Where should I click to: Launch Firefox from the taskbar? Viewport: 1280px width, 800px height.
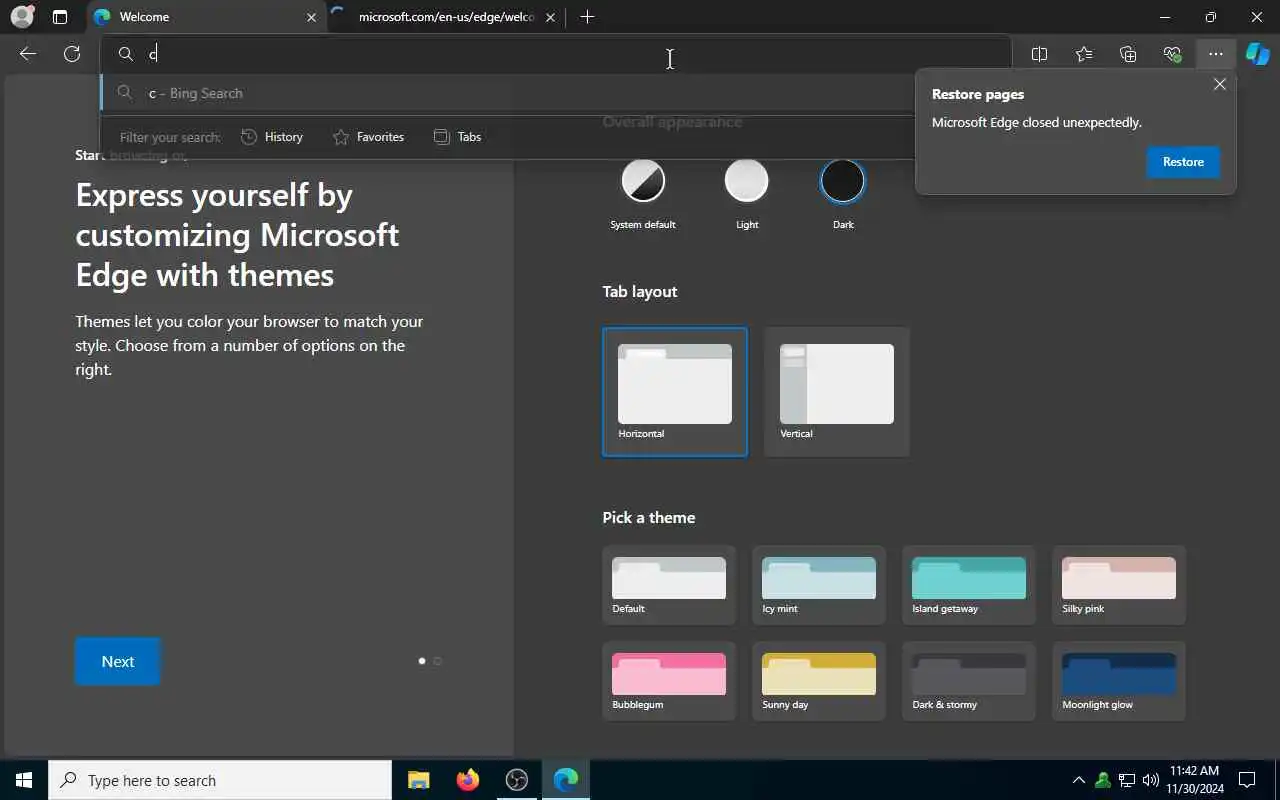[467, 780]
